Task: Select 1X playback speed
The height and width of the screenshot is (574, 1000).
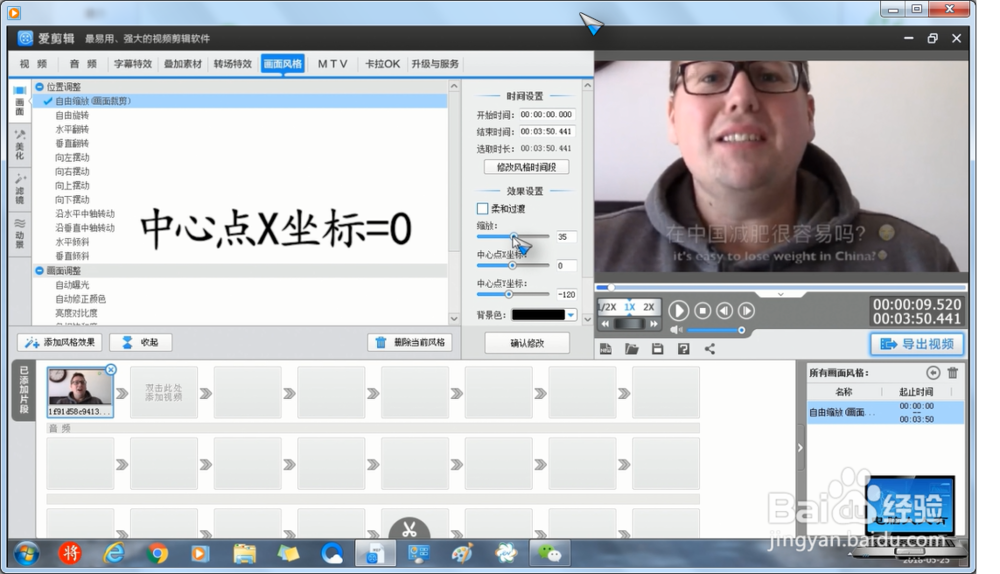Action: point(629,307)
